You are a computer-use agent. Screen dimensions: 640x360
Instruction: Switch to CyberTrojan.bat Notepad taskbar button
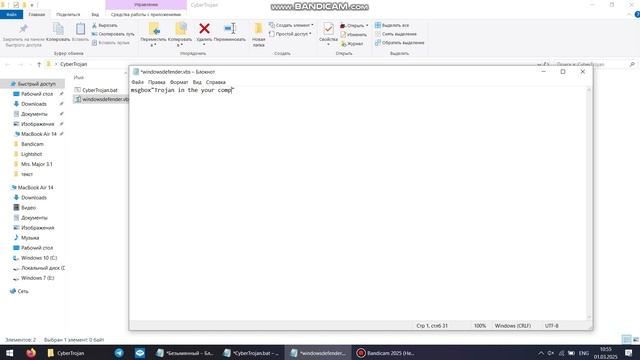251,353
